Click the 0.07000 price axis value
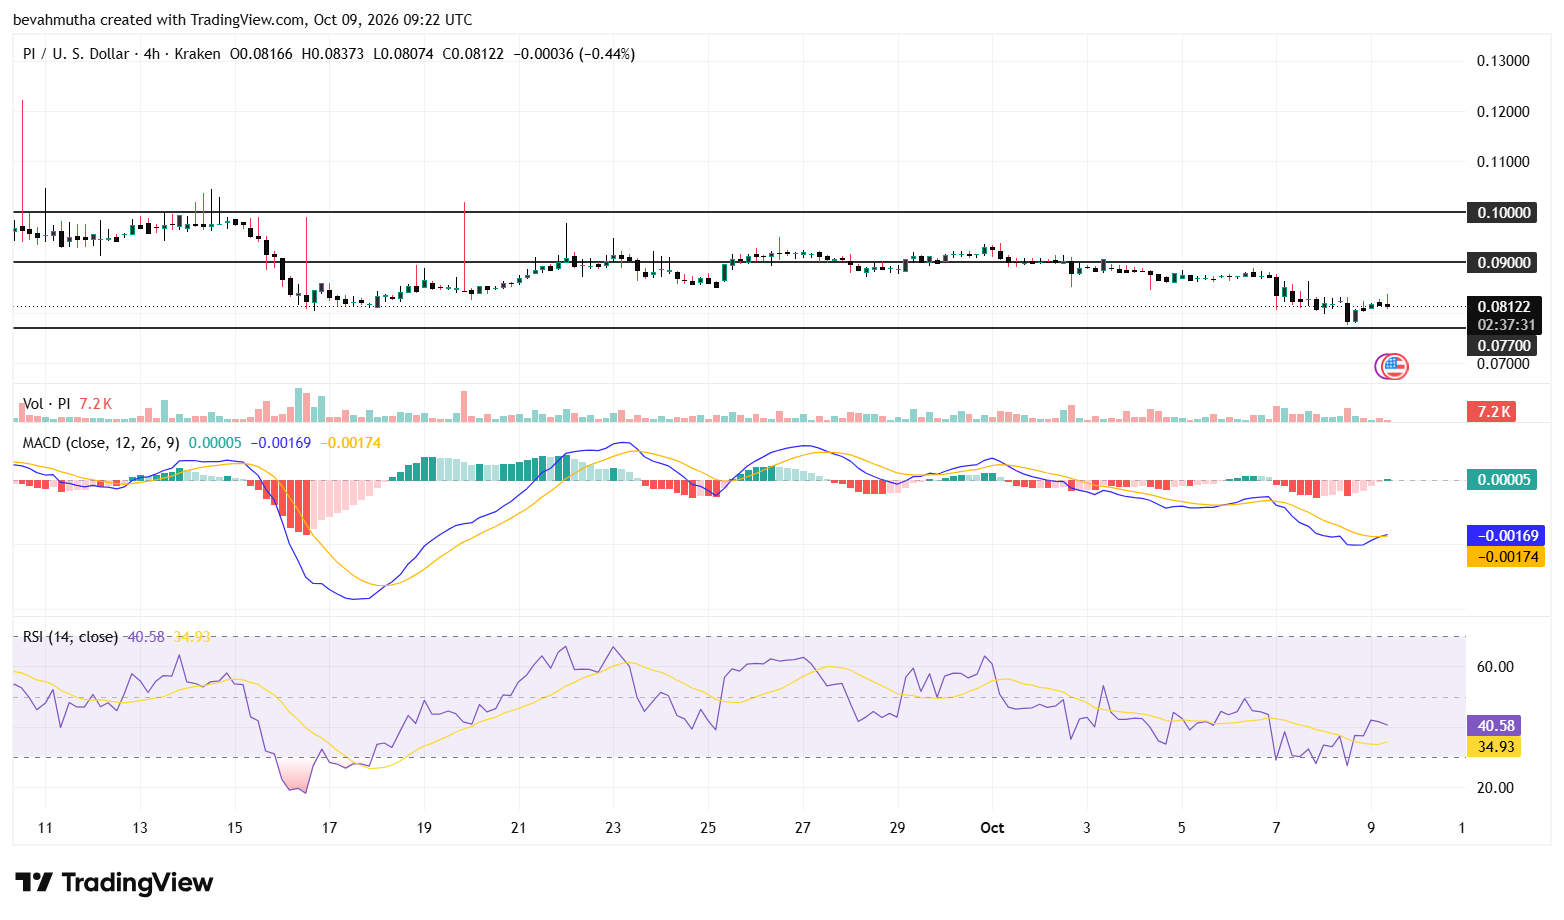 (x=1503, y=364)
